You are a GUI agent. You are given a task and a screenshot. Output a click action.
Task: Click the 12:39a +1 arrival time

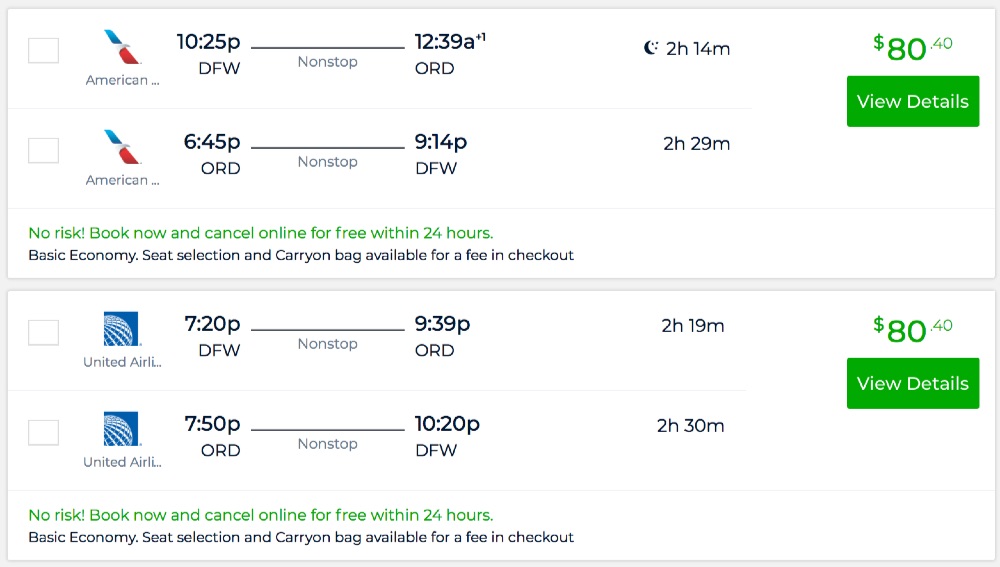[450, 42]
